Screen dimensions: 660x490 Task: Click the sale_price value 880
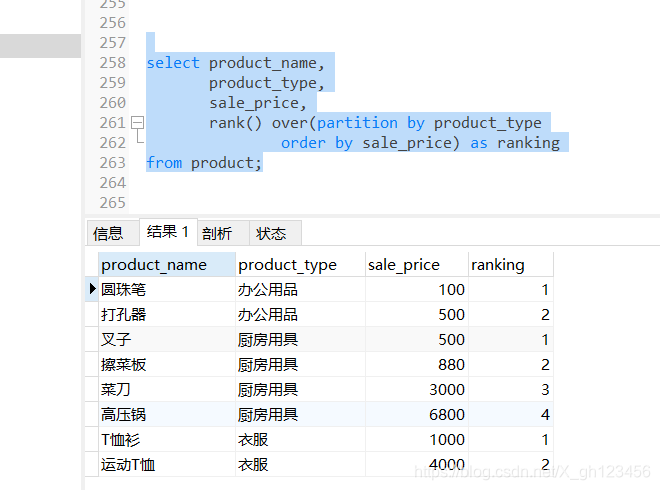417,365
